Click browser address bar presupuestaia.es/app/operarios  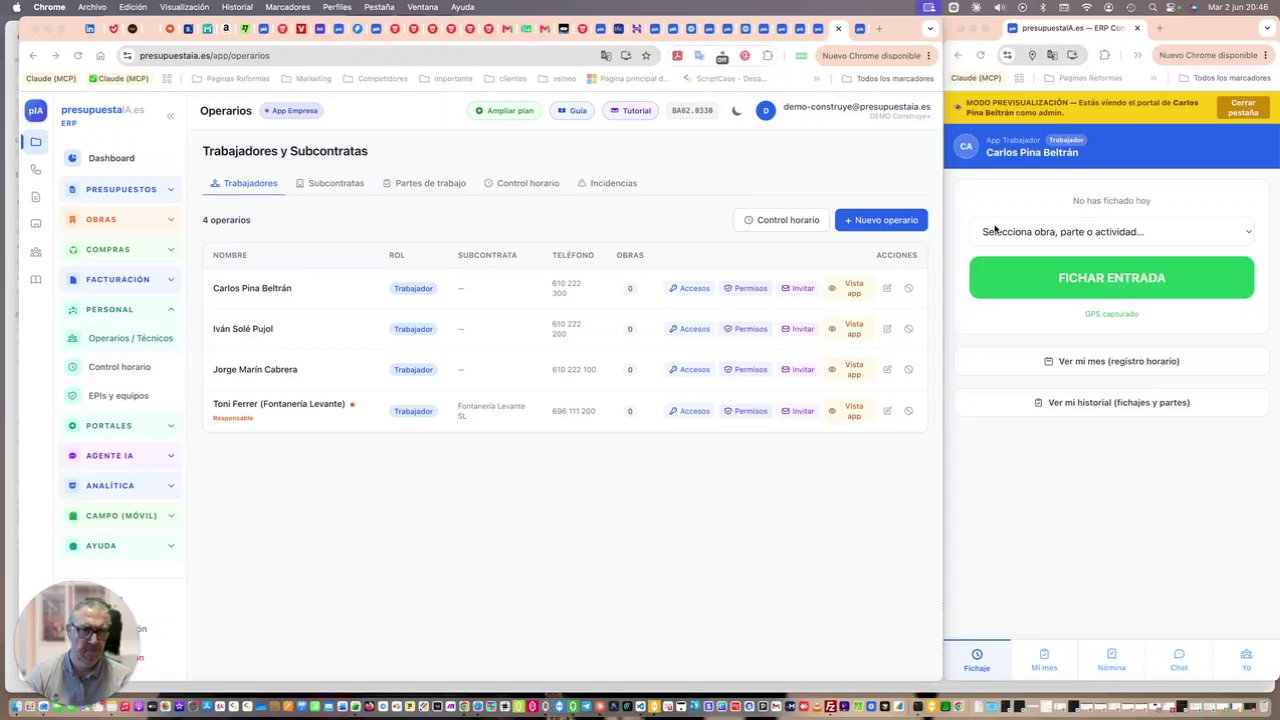pyautogui.click(x=204, y=56)
